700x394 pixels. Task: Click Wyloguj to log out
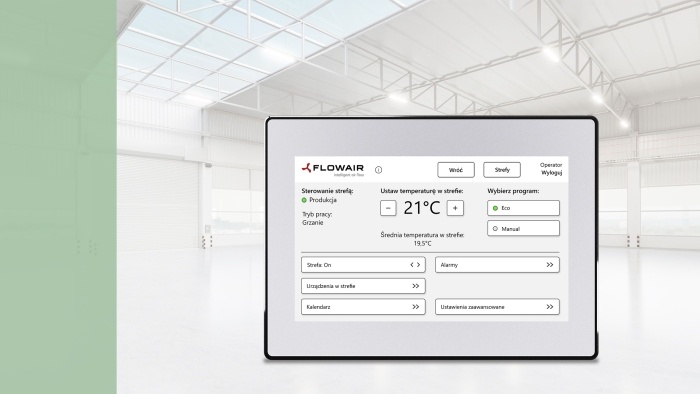coord(552,173)
